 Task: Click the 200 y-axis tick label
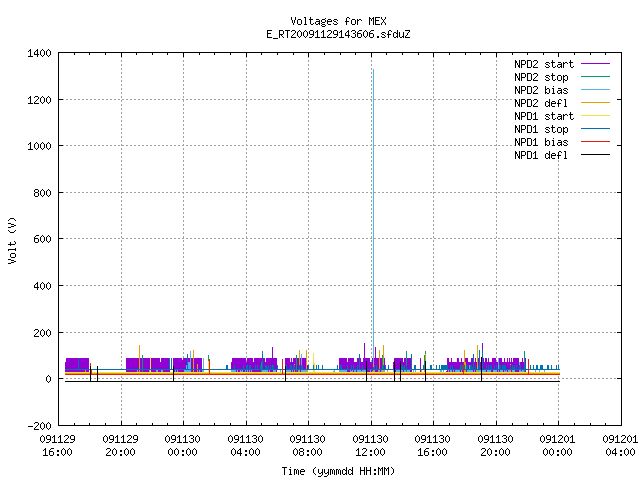click(x=42, y=333)
